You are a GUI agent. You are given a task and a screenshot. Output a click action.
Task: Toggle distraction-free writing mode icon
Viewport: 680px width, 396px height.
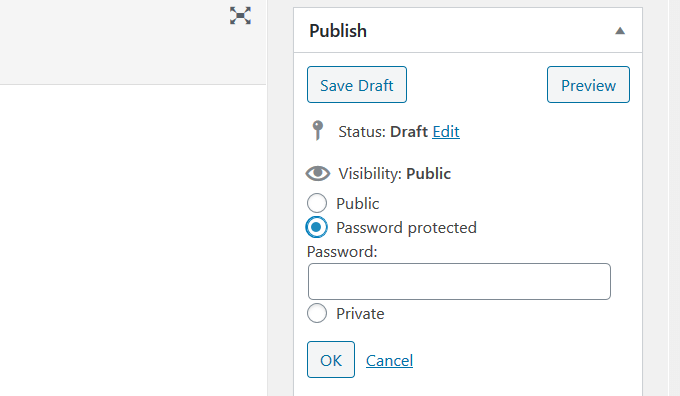240,16
